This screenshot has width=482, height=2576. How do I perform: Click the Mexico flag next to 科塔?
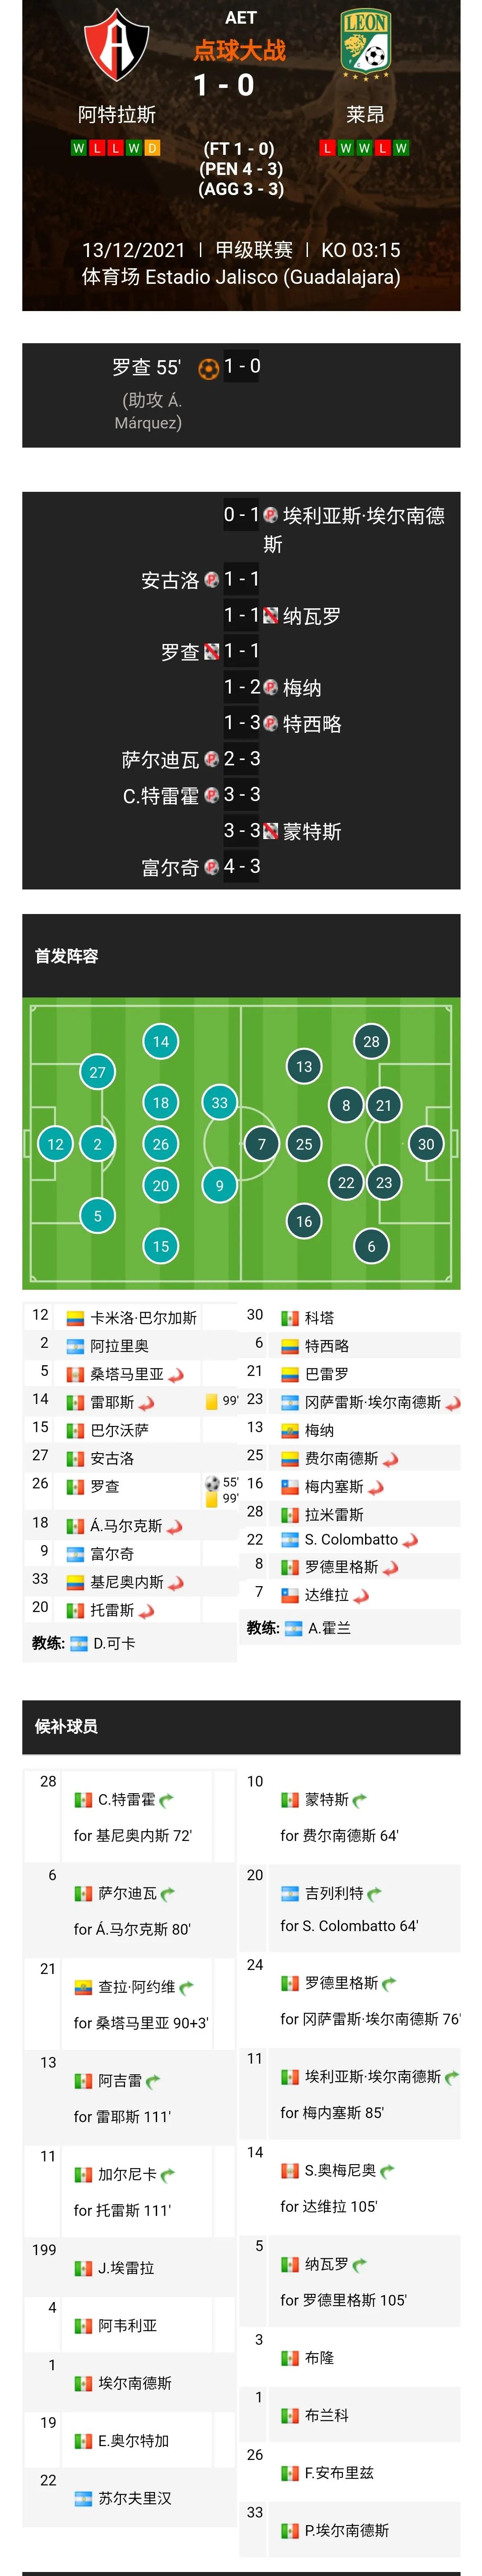[291, 1318]
